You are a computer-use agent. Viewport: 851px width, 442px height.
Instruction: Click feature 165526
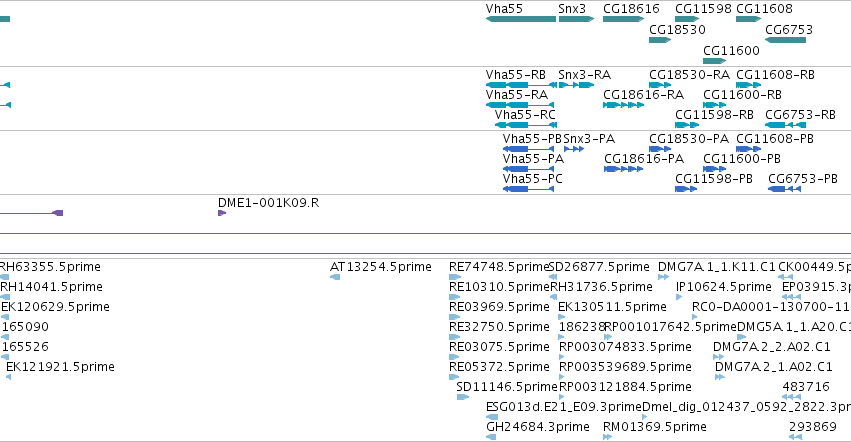coord(5,357)
